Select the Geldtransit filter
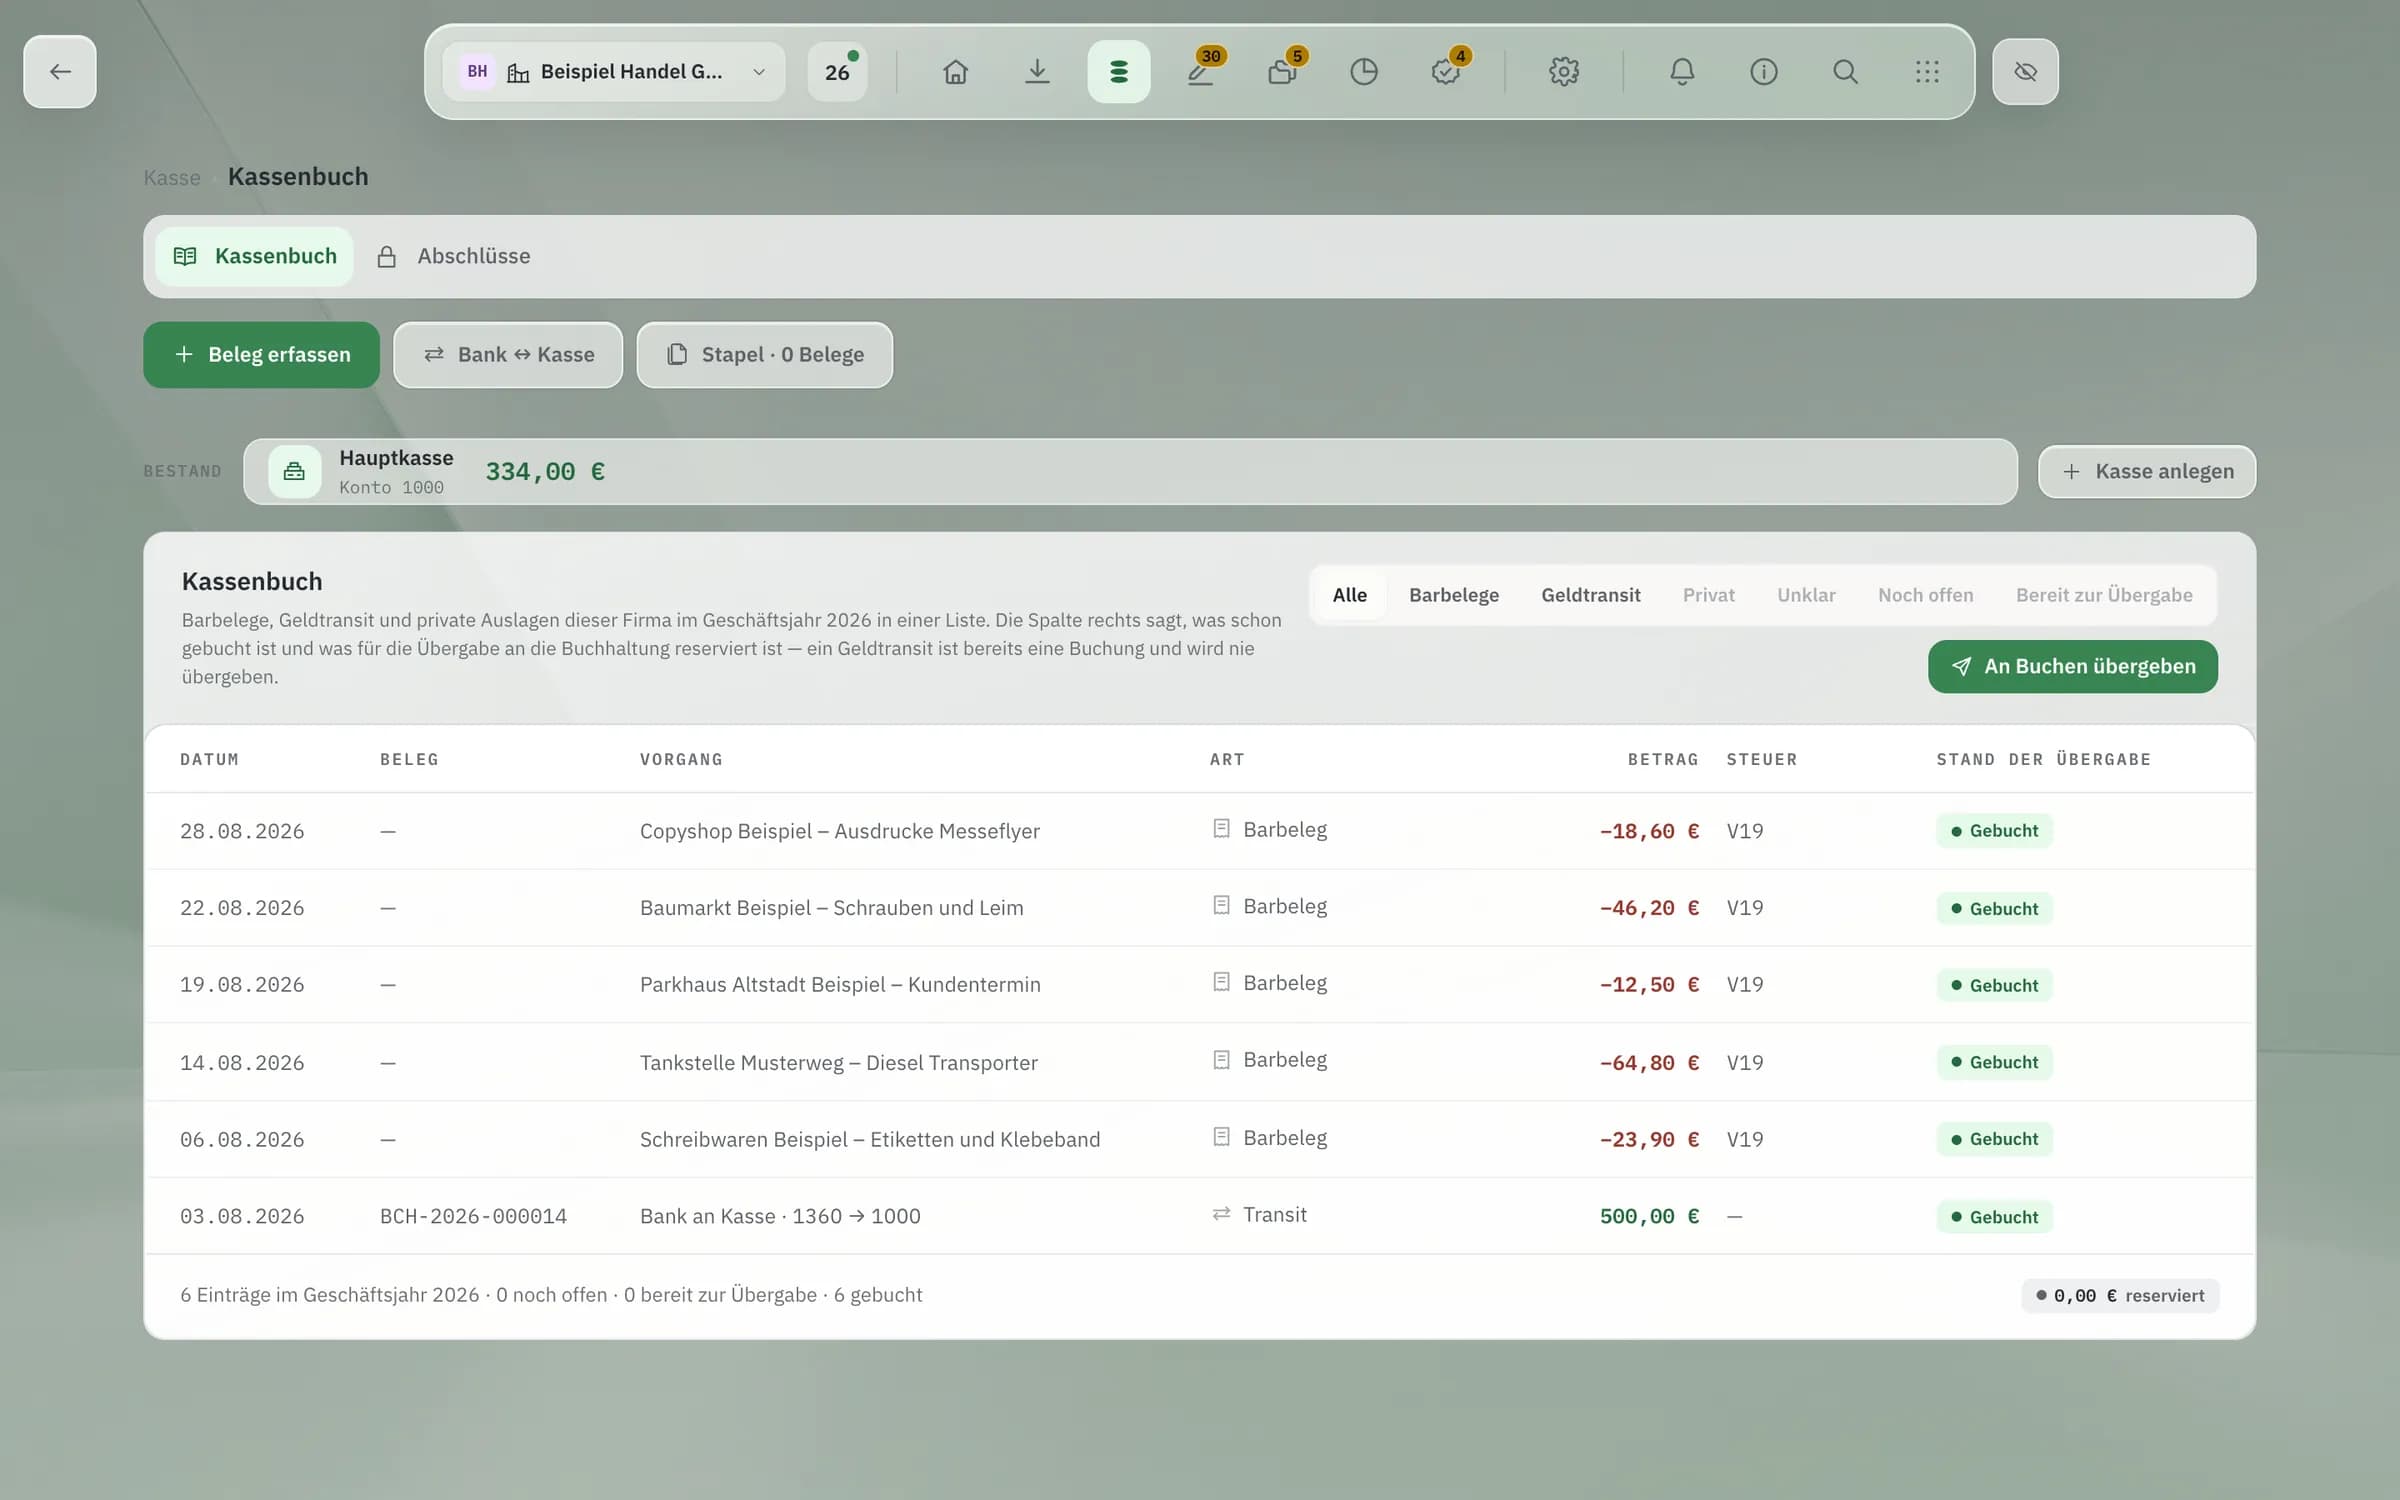 click(x=1591, y=595)
